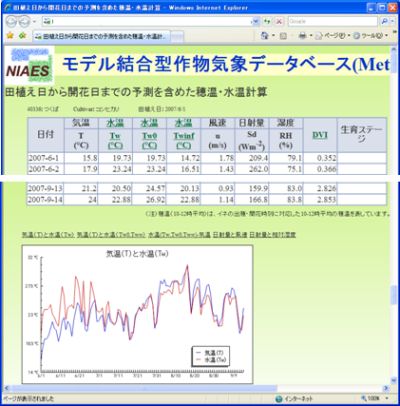Click the Refresh page icon
The height and width of the screenshot is (406, 400).
point(267,22)
